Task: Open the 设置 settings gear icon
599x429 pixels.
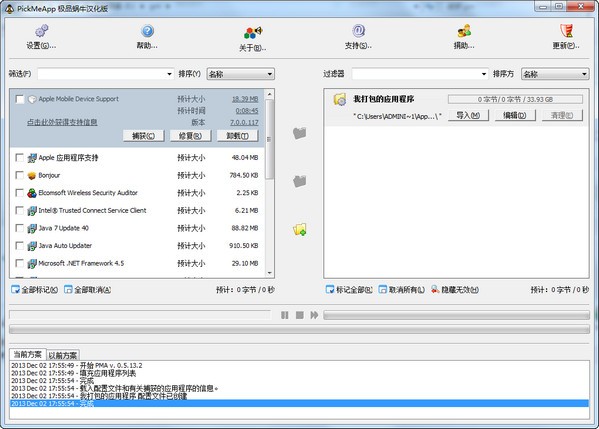Action: pyautogui.click(x=41, y=31)
